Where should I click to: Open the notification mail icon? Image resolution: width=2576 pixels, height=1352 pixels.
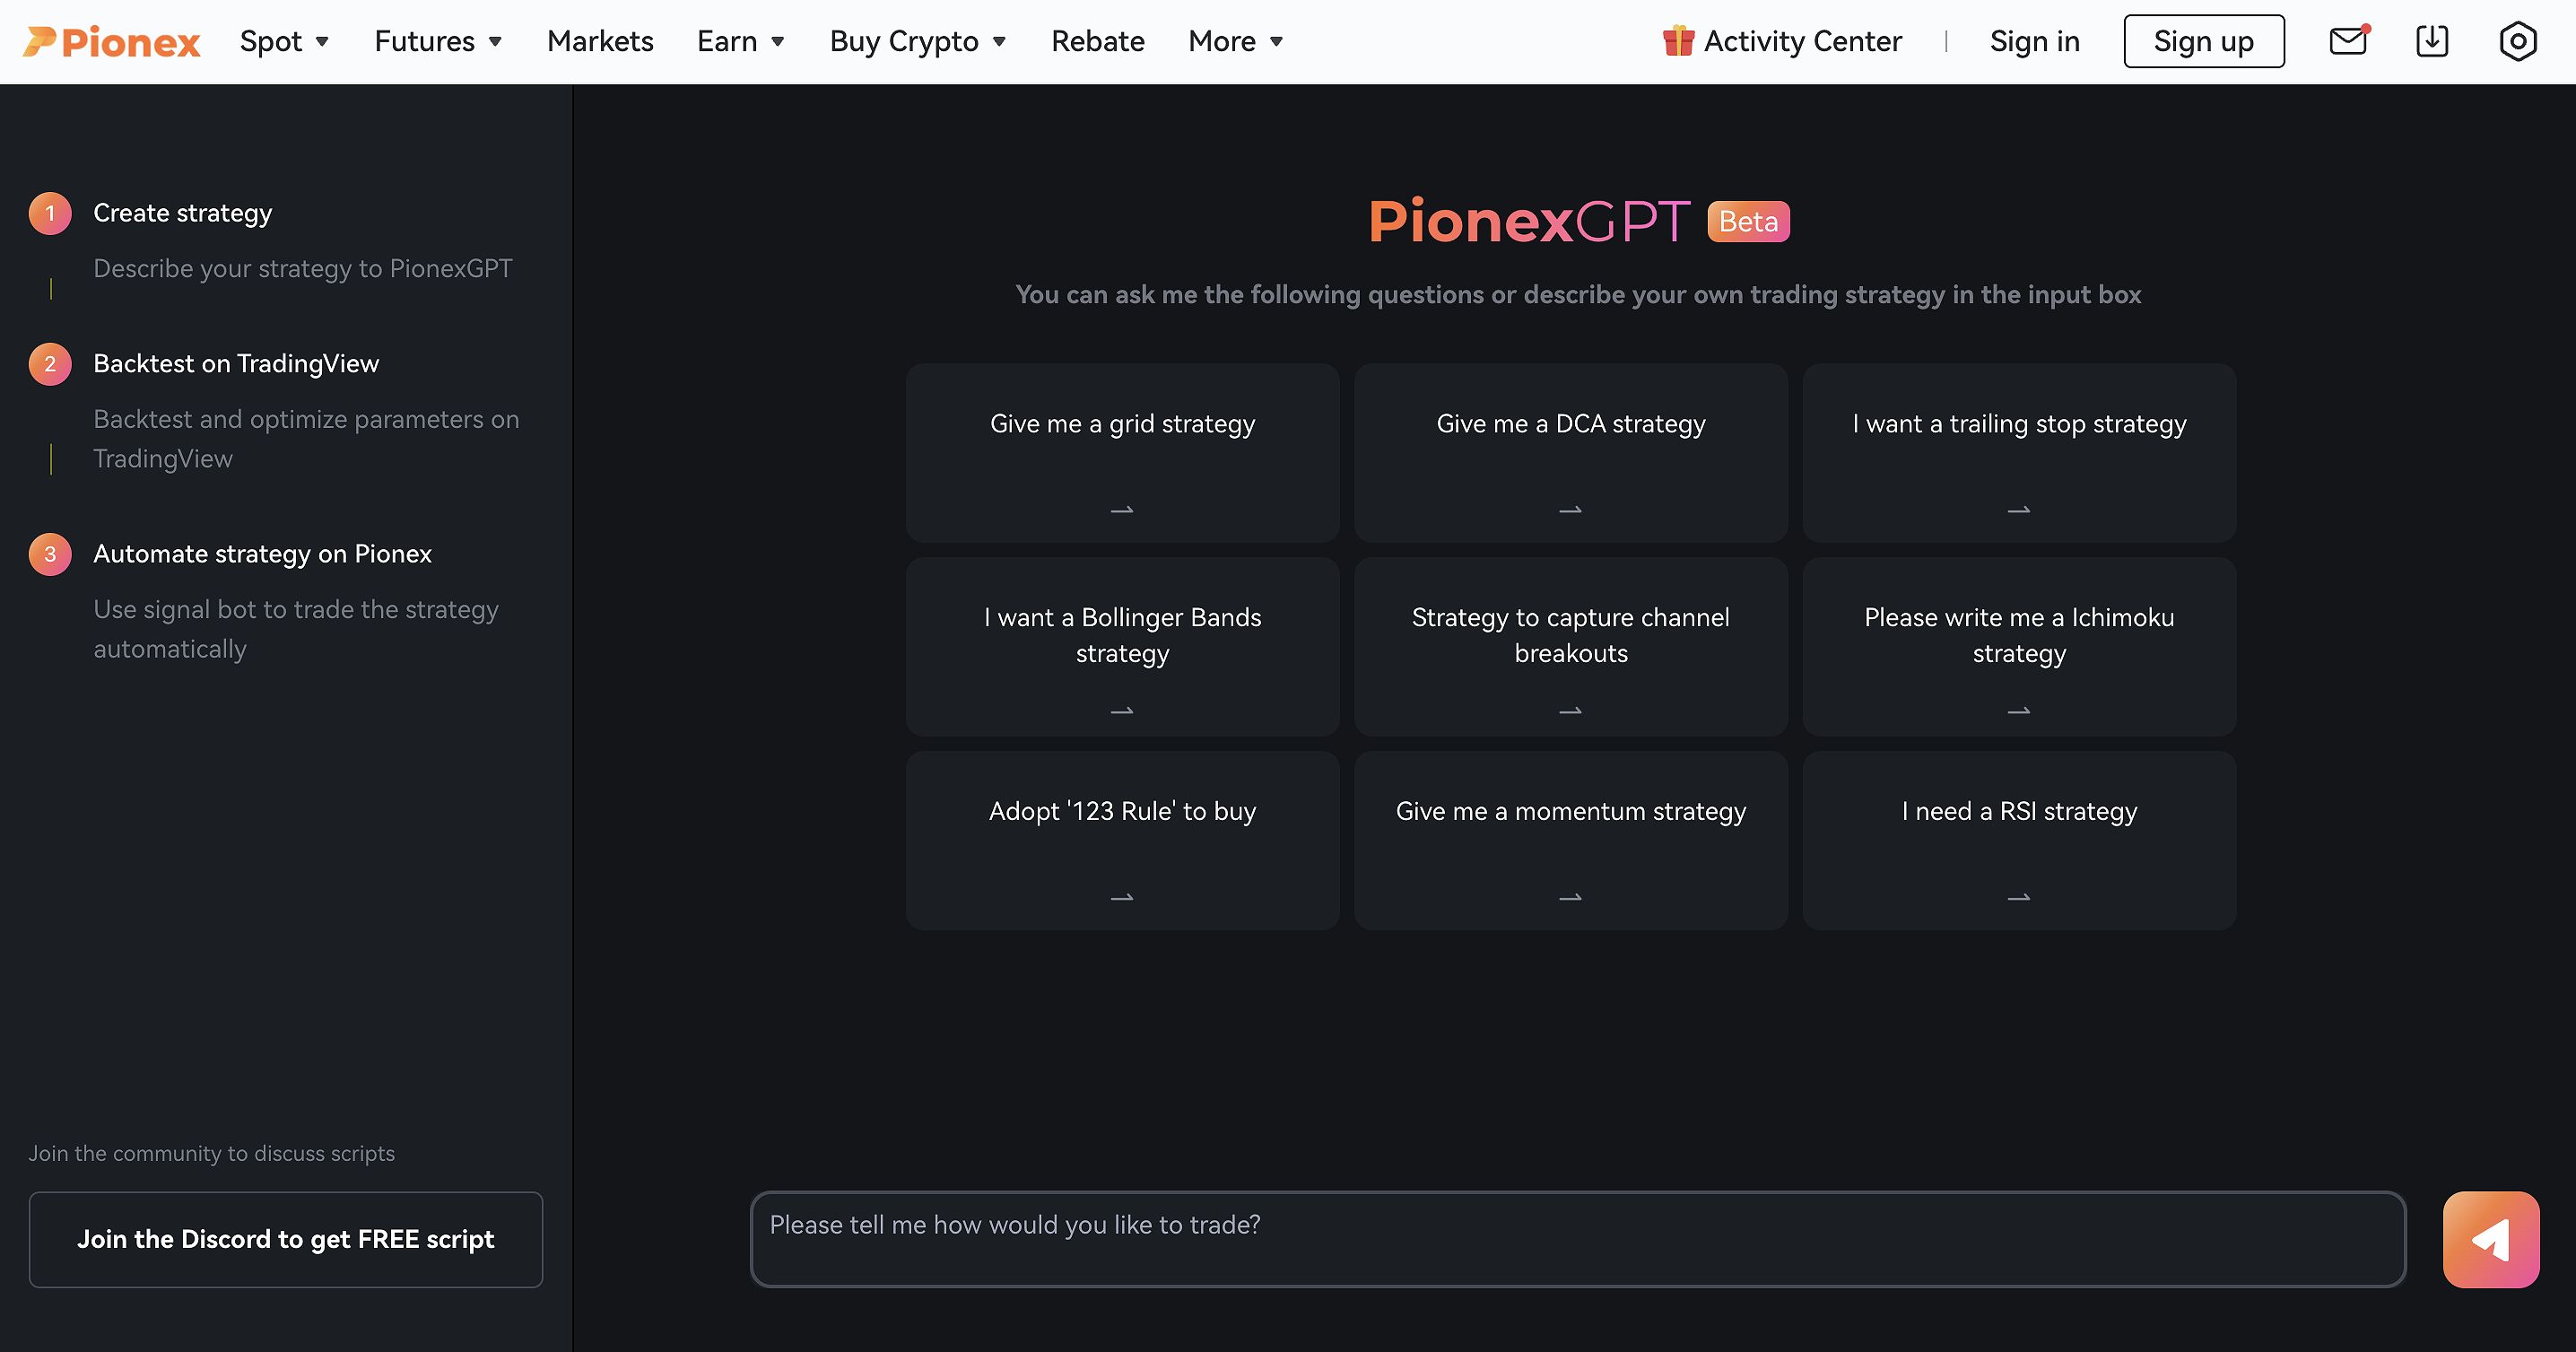(x=2351, y=41)
